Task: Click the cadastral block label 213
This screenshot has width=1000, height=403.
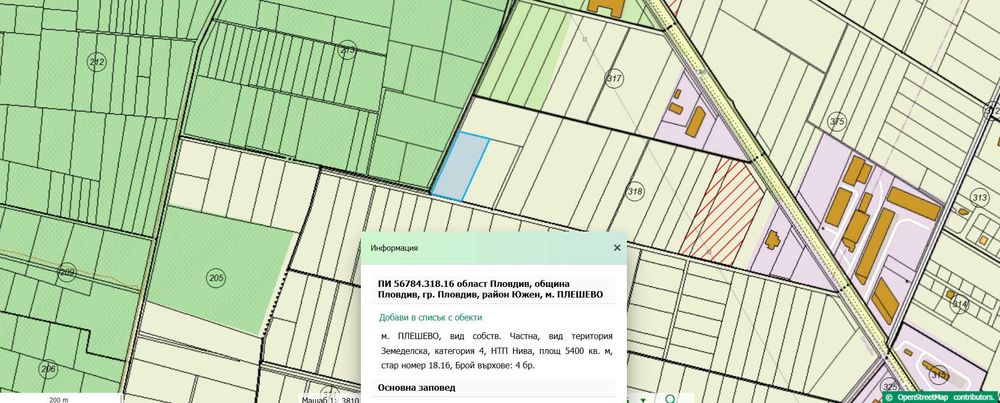Action: coord(348,49)
